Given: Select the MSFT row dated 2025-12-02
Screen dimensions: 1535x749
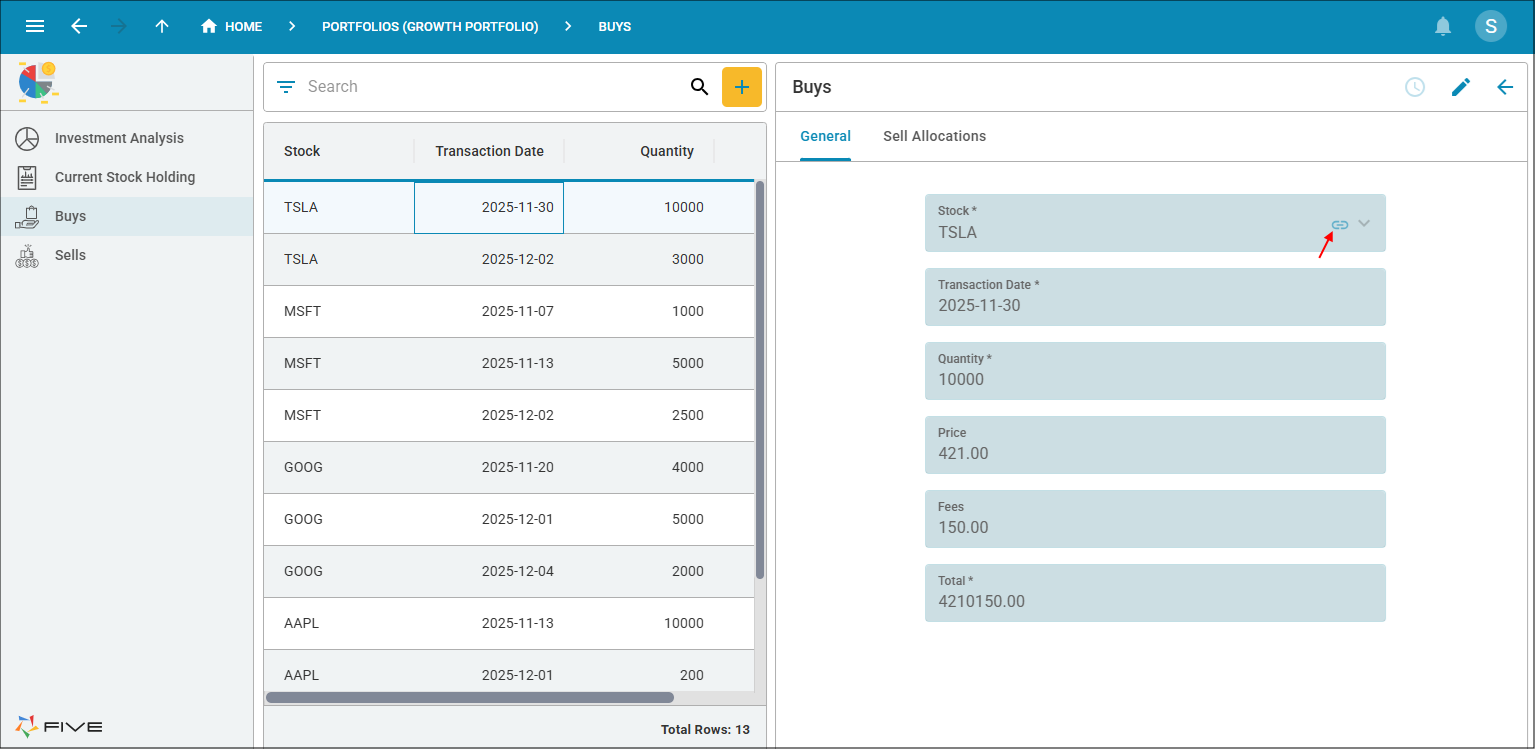Looking at the screenshot, I should click(x=509, y=416).
